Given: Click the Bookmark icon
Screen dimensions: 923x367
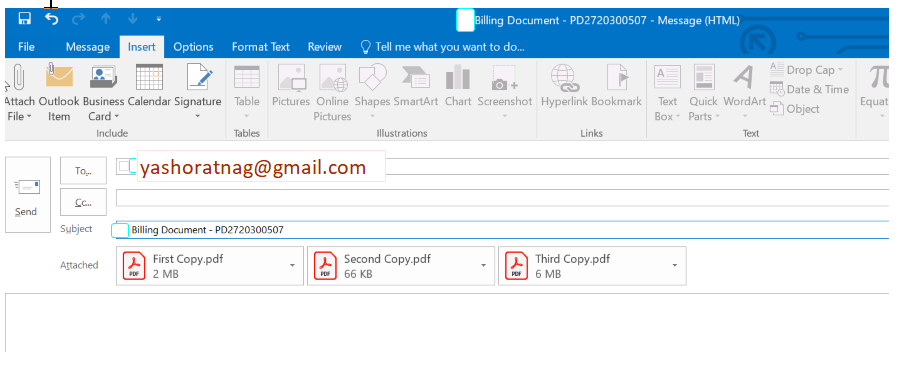Looking at the screenshot, I should pos(616,78).
